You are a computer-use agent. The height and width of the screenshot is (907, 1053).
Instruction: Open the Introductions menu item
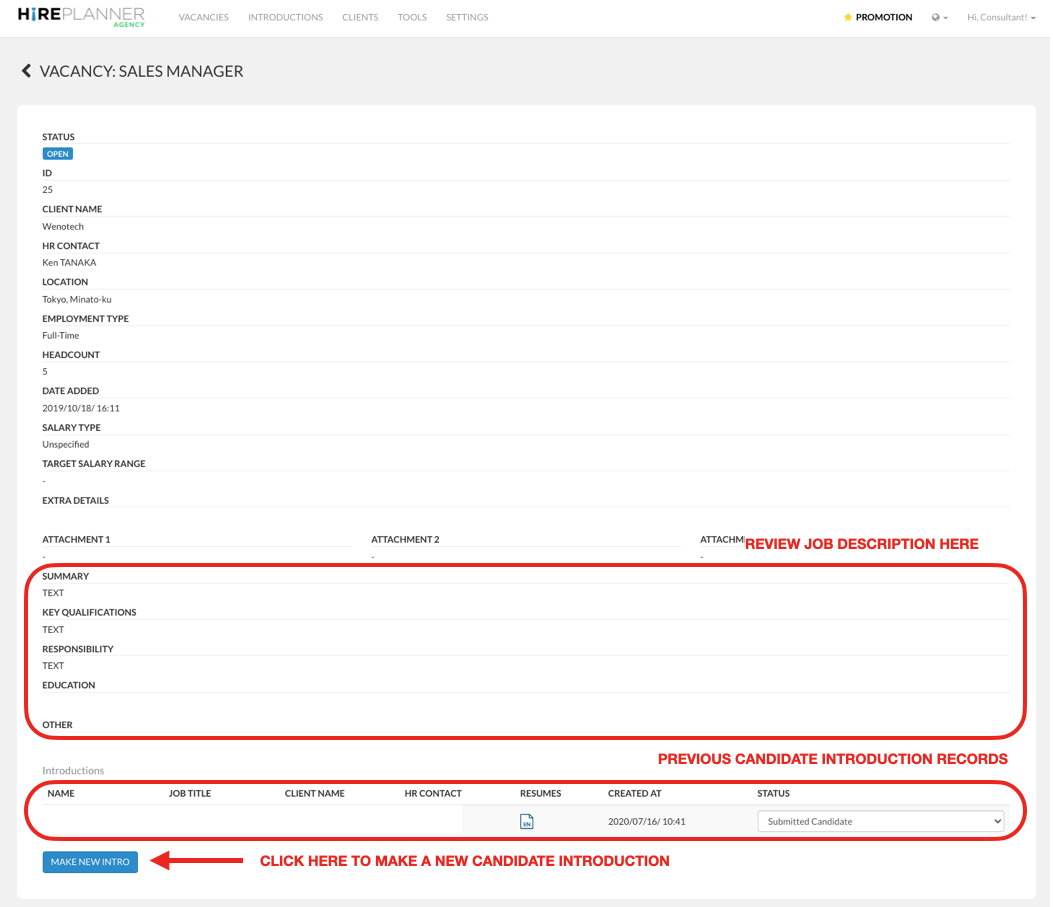point(285,17)
